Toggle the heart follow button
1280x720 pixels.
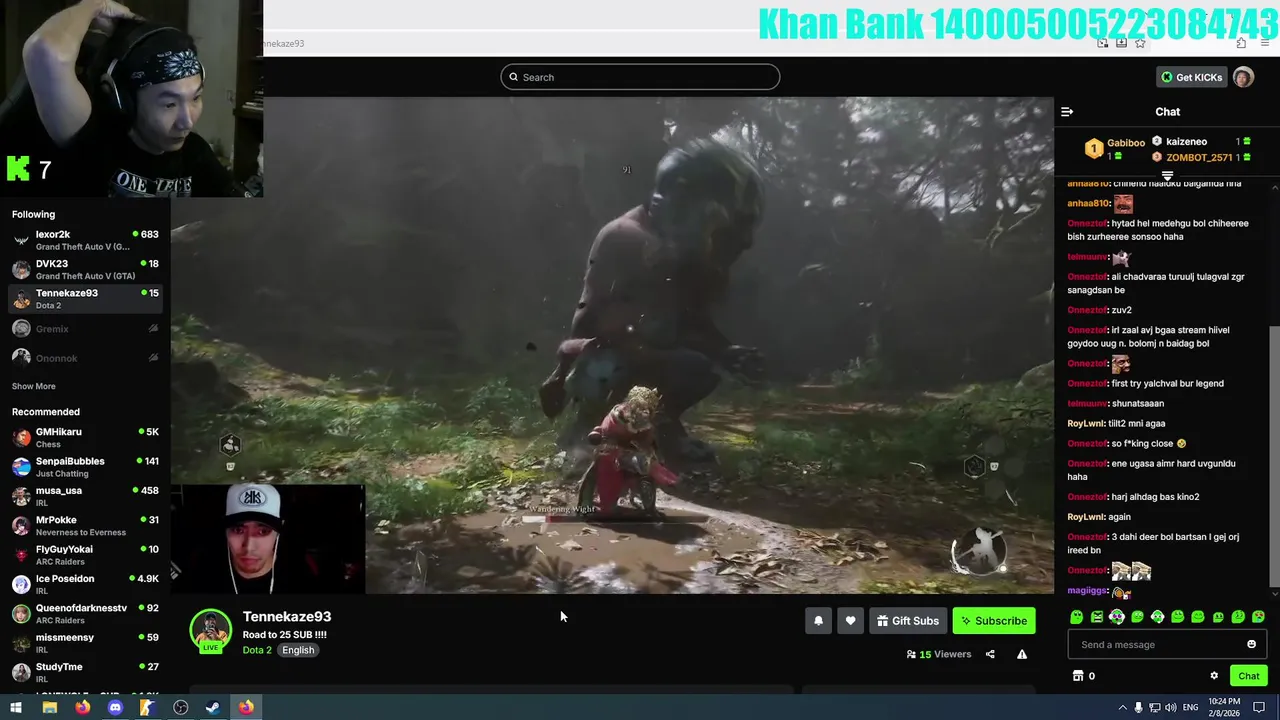(850, 621)
